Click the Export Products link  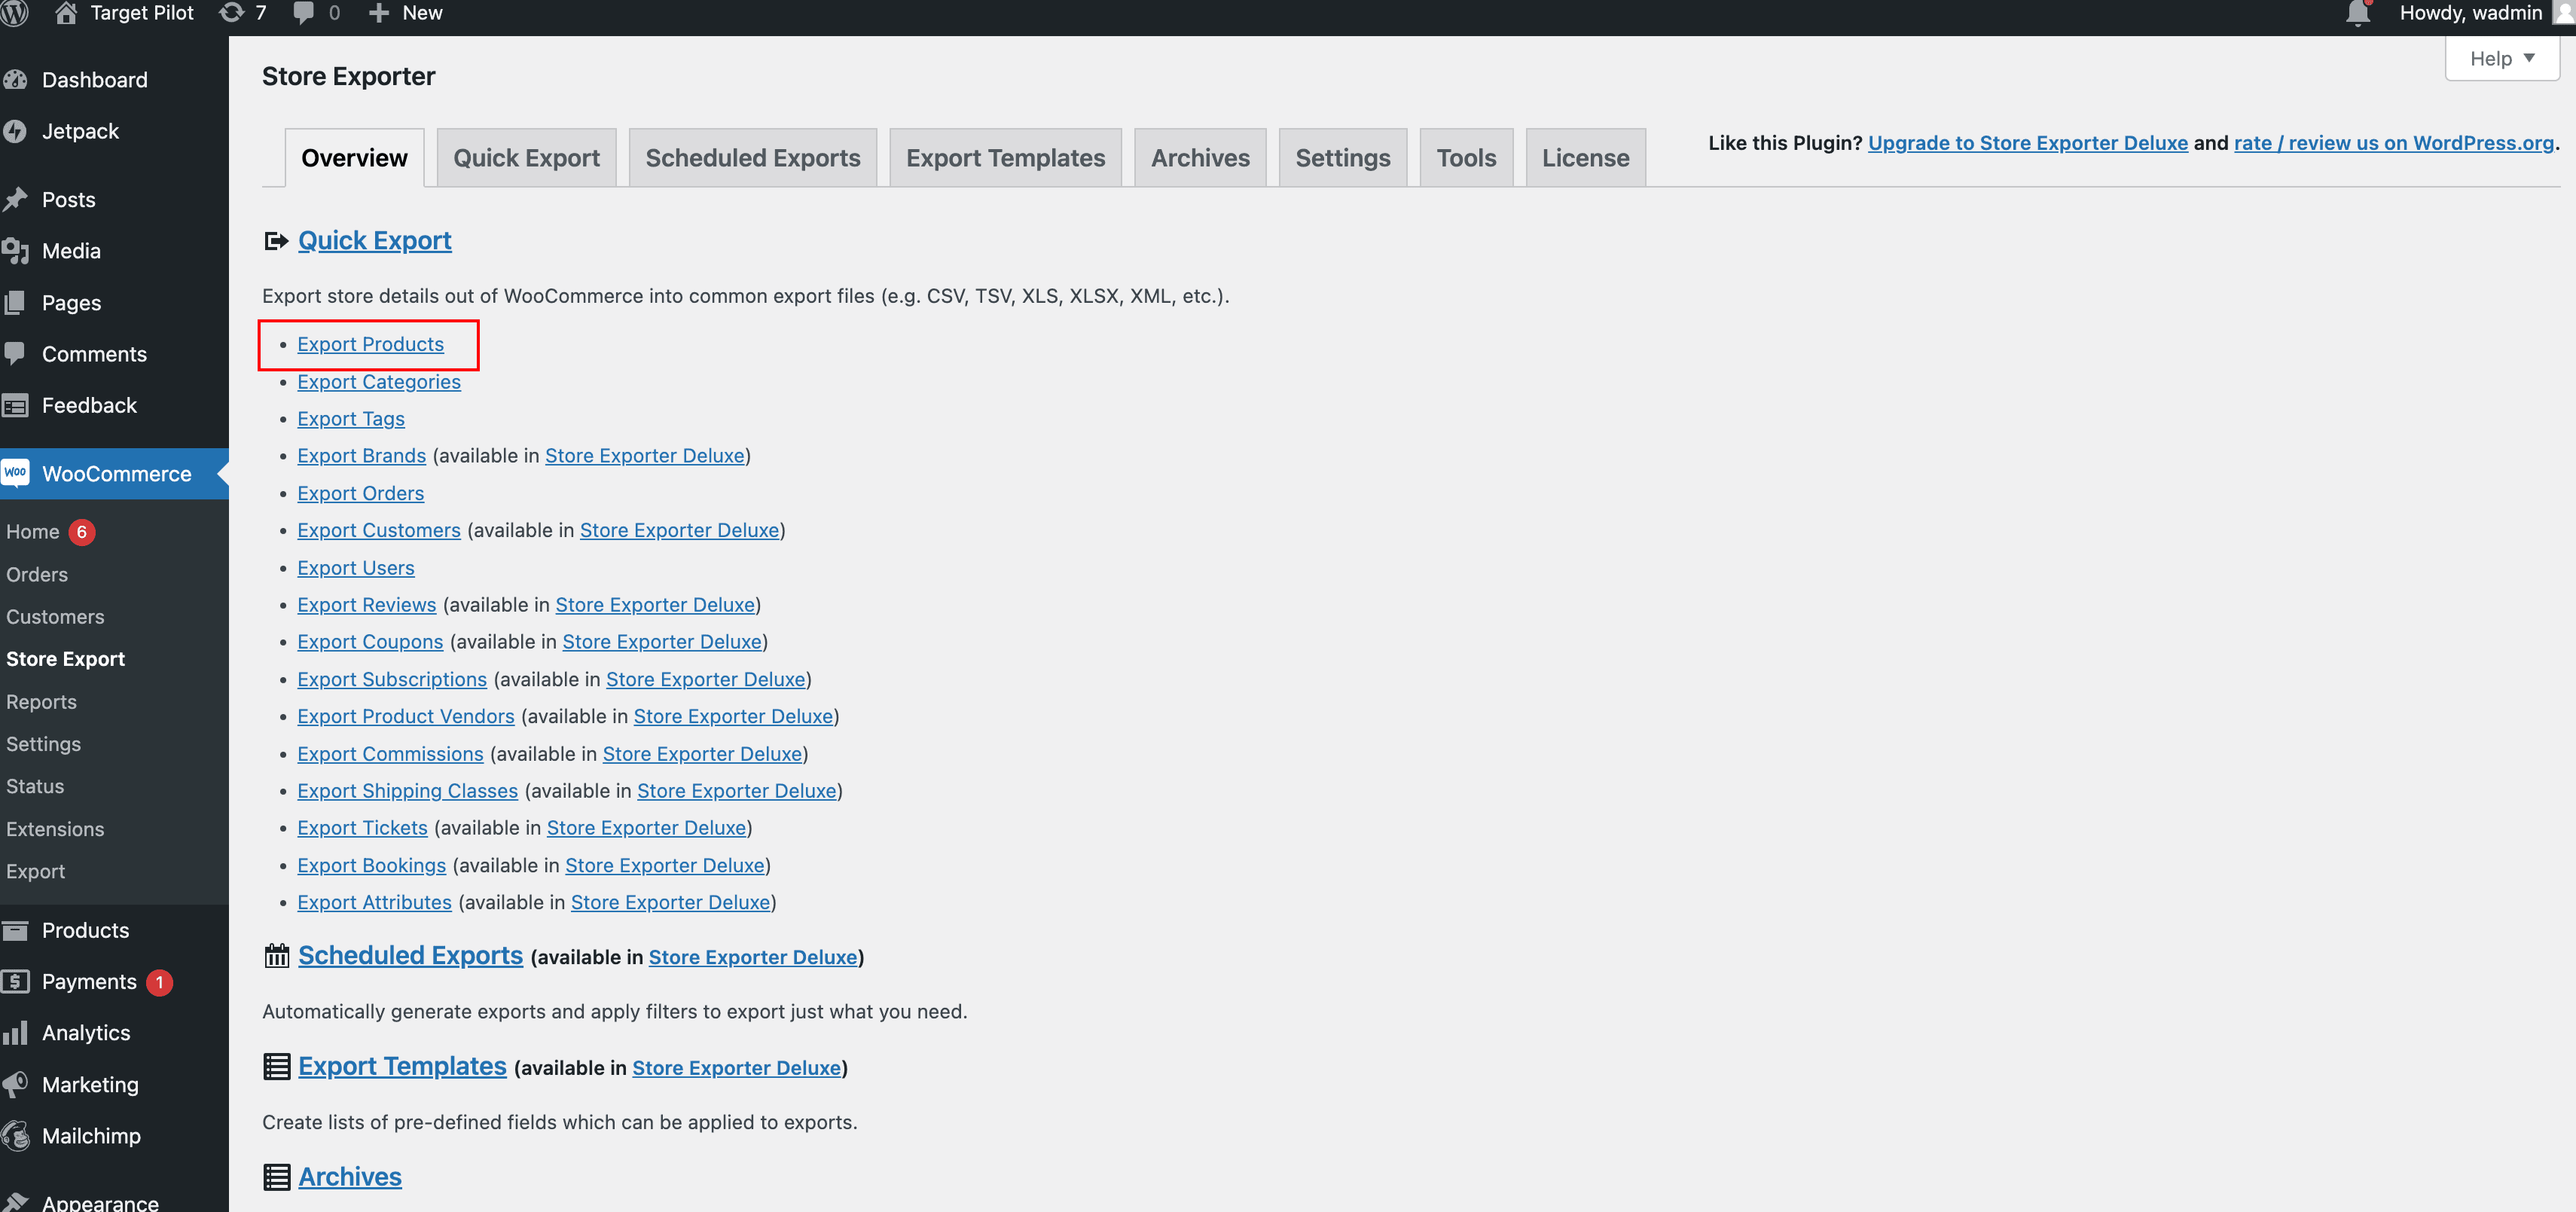coord(370,343)
